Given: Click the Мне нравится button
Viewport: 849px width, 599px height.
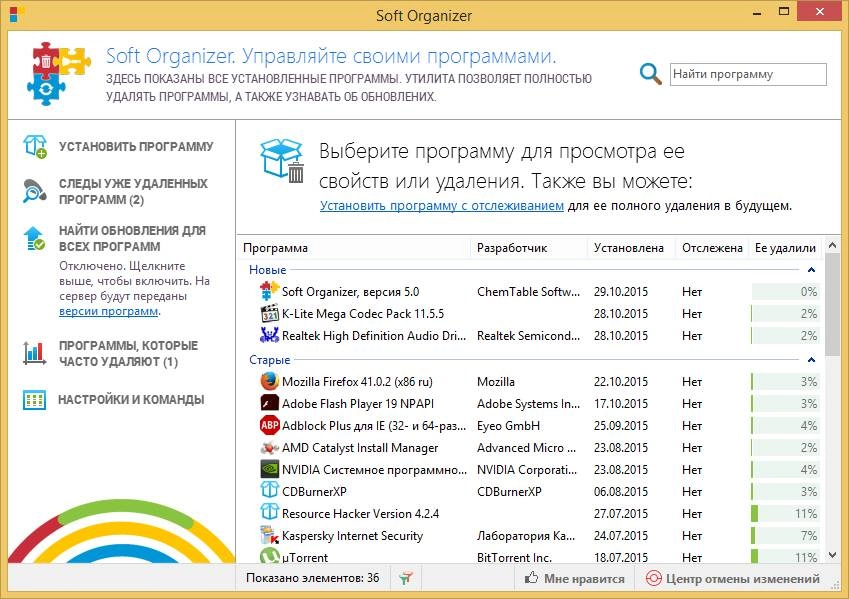Looking at the screenshot, I should (x=574, y=578).
